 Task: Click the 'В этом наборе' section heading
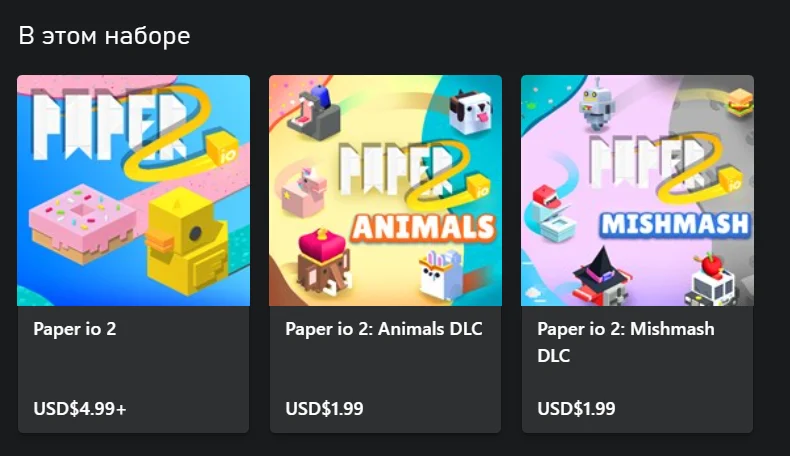[104, 36]
